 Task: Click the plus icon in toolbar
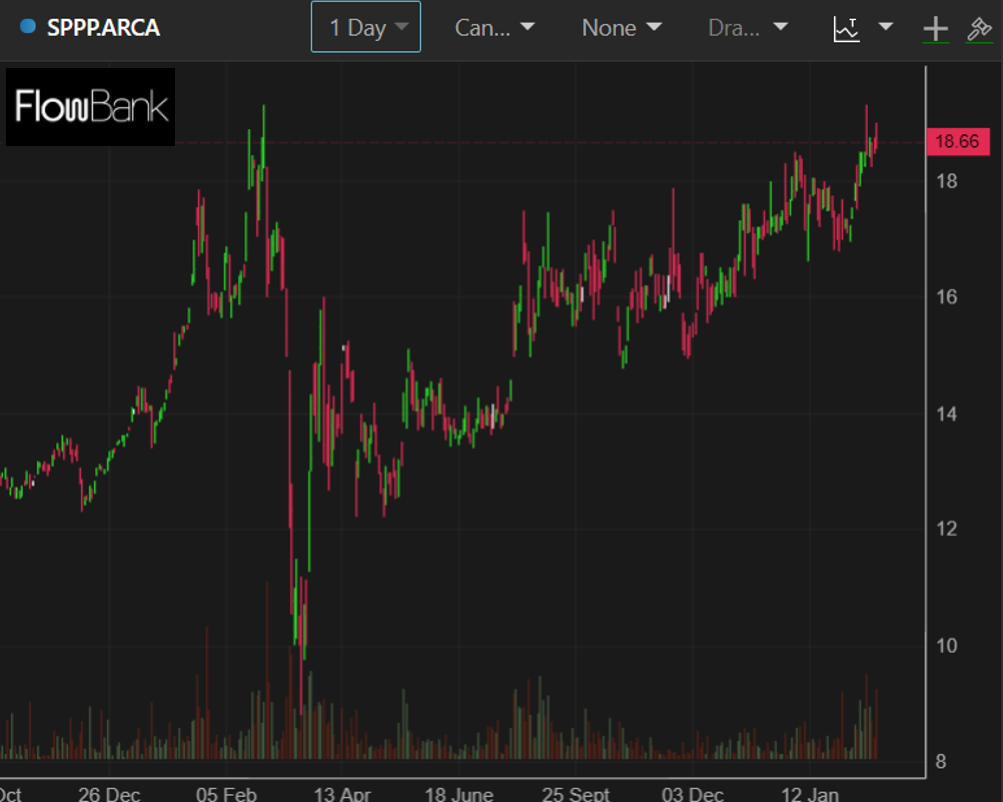(935, 28)
